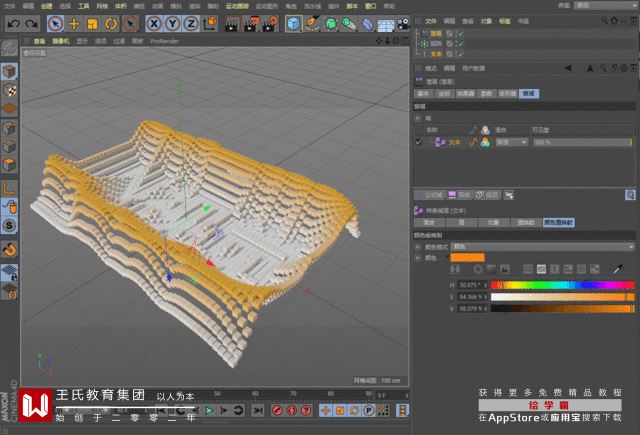The height and width of the screenshot is (435, 640).
Task: Click the Locked Workplane icon
Action: [x=9, y=272]
